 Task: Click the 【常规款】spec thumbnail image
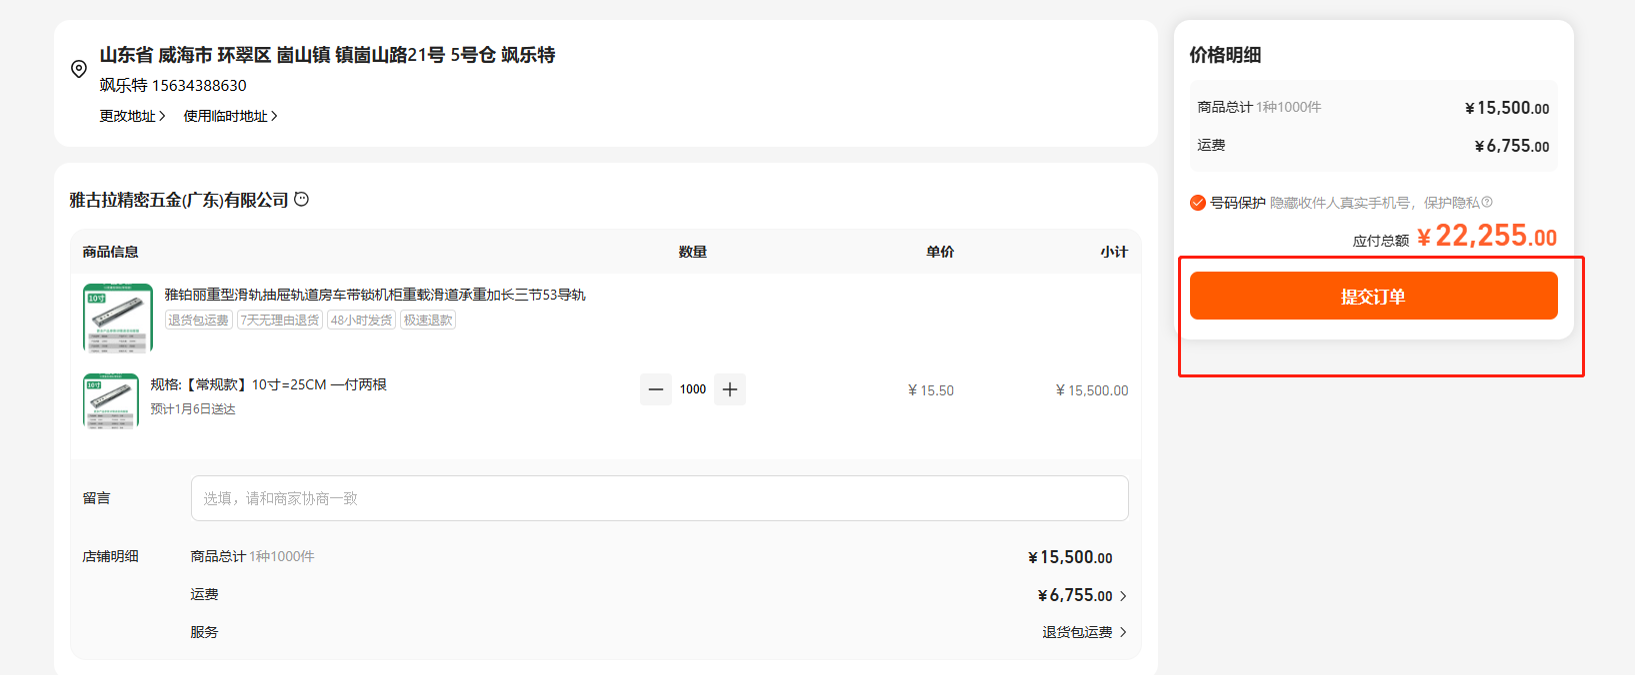coord(111,400)
